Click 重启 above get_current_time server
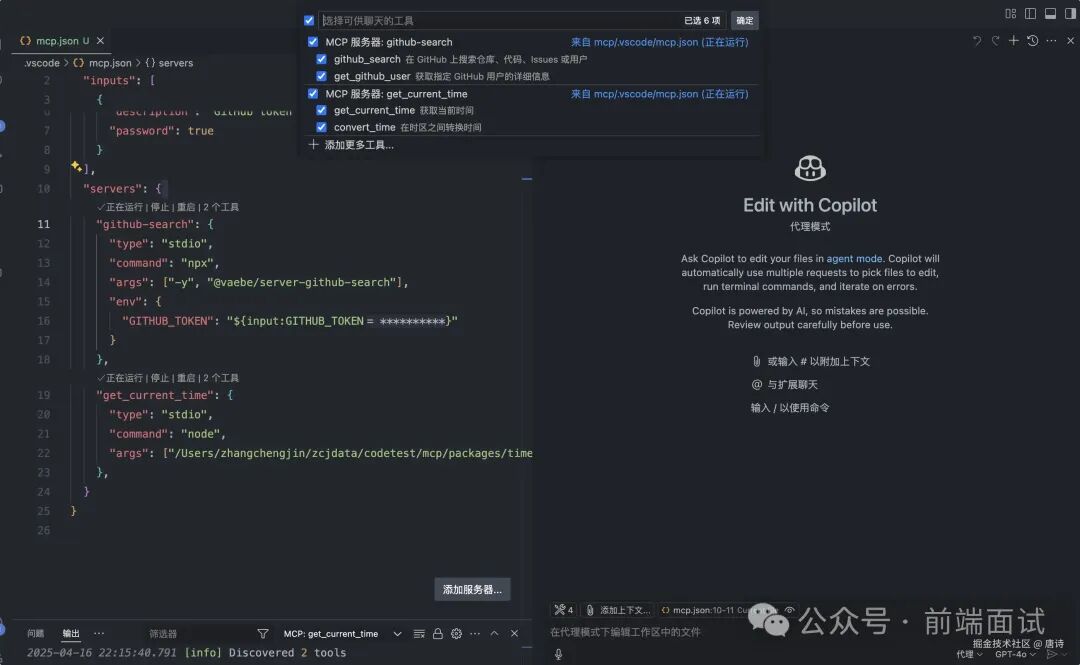The height and width of the screenshot is (665, 1080). (x=186, y=378)
